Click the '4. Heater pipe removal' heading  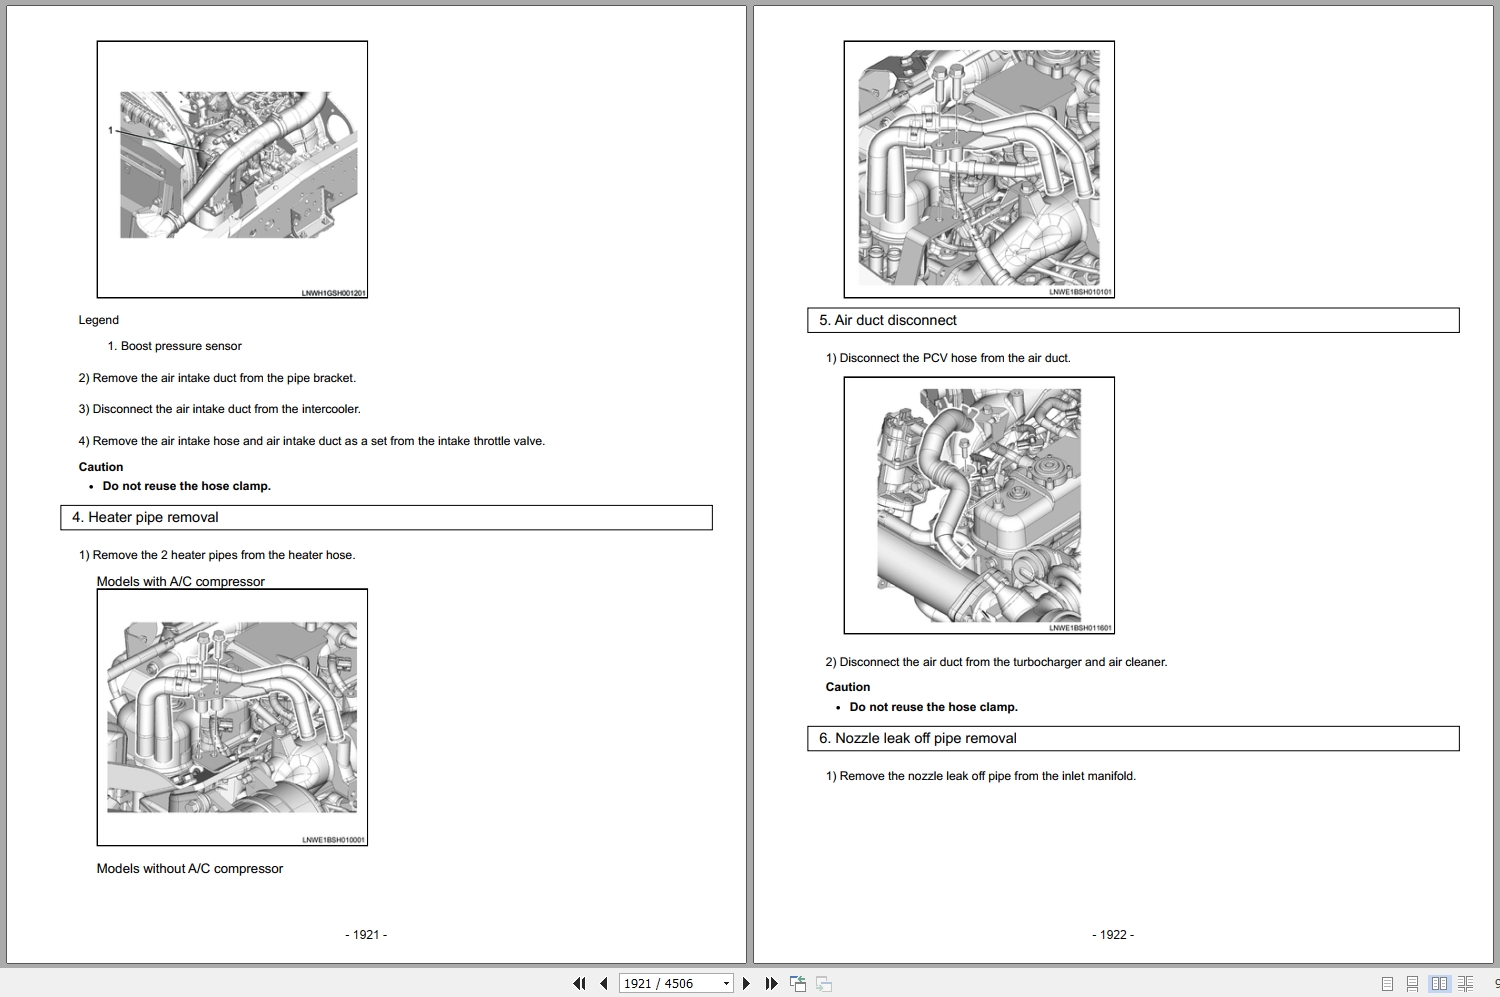tap(386, 517)
